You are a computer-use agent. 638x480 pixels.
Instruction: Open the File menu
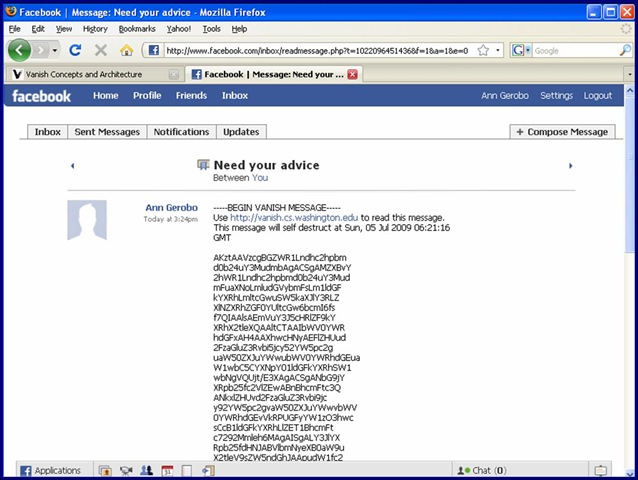tap(15, 29)
